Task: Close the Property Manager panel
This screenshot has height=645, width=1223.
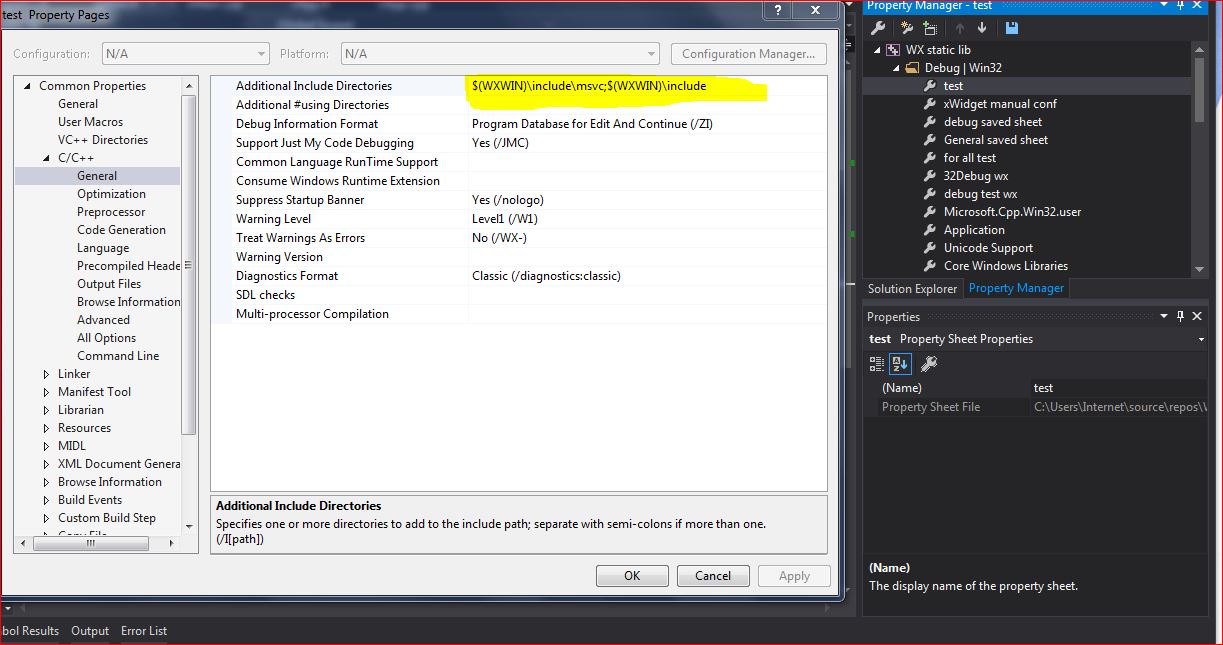Action: pos(1196,6)
